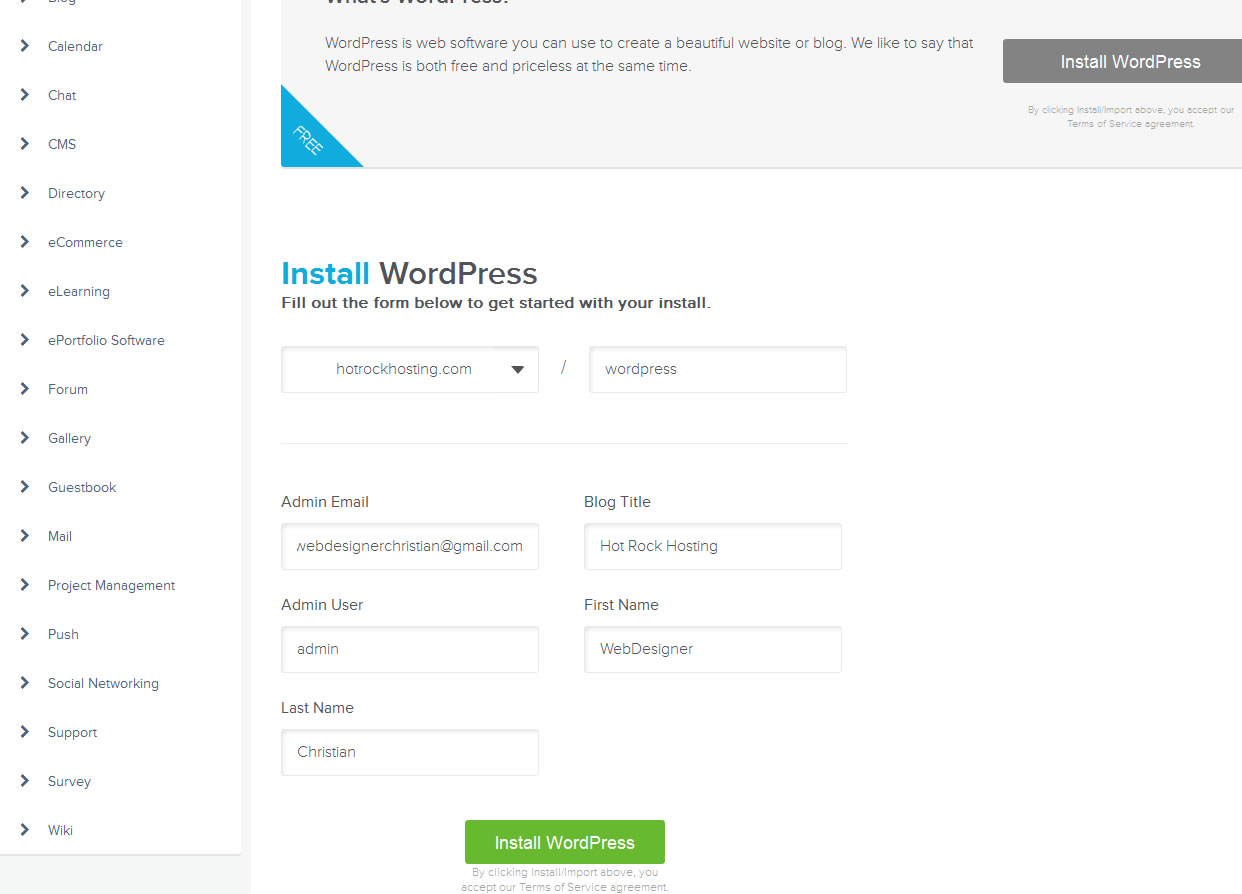Expand the Forum category chevron
The image size is (1242, 894).
pyautogui.click(x=24, y=389)
